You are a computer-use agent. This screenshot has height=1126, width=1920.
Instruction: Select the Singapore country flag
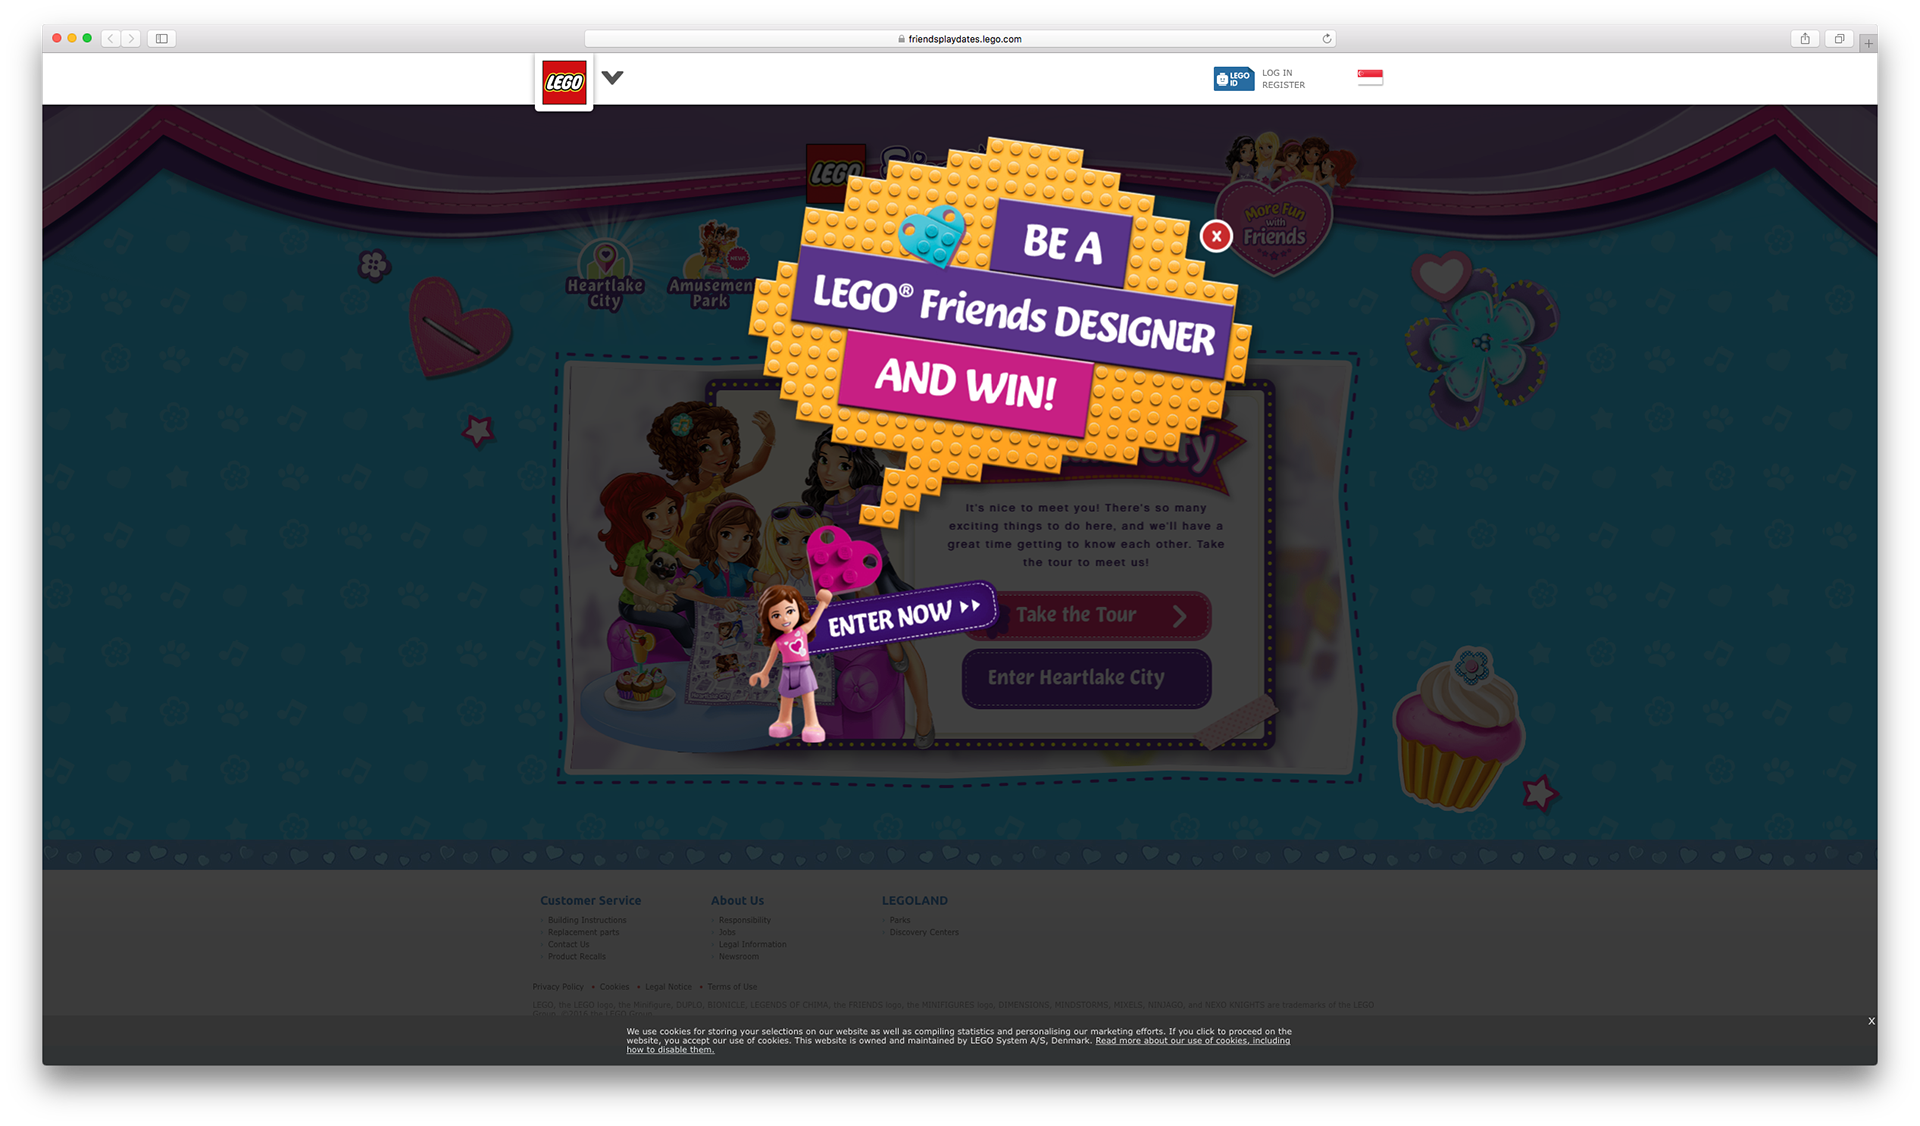coord(1370,77)
